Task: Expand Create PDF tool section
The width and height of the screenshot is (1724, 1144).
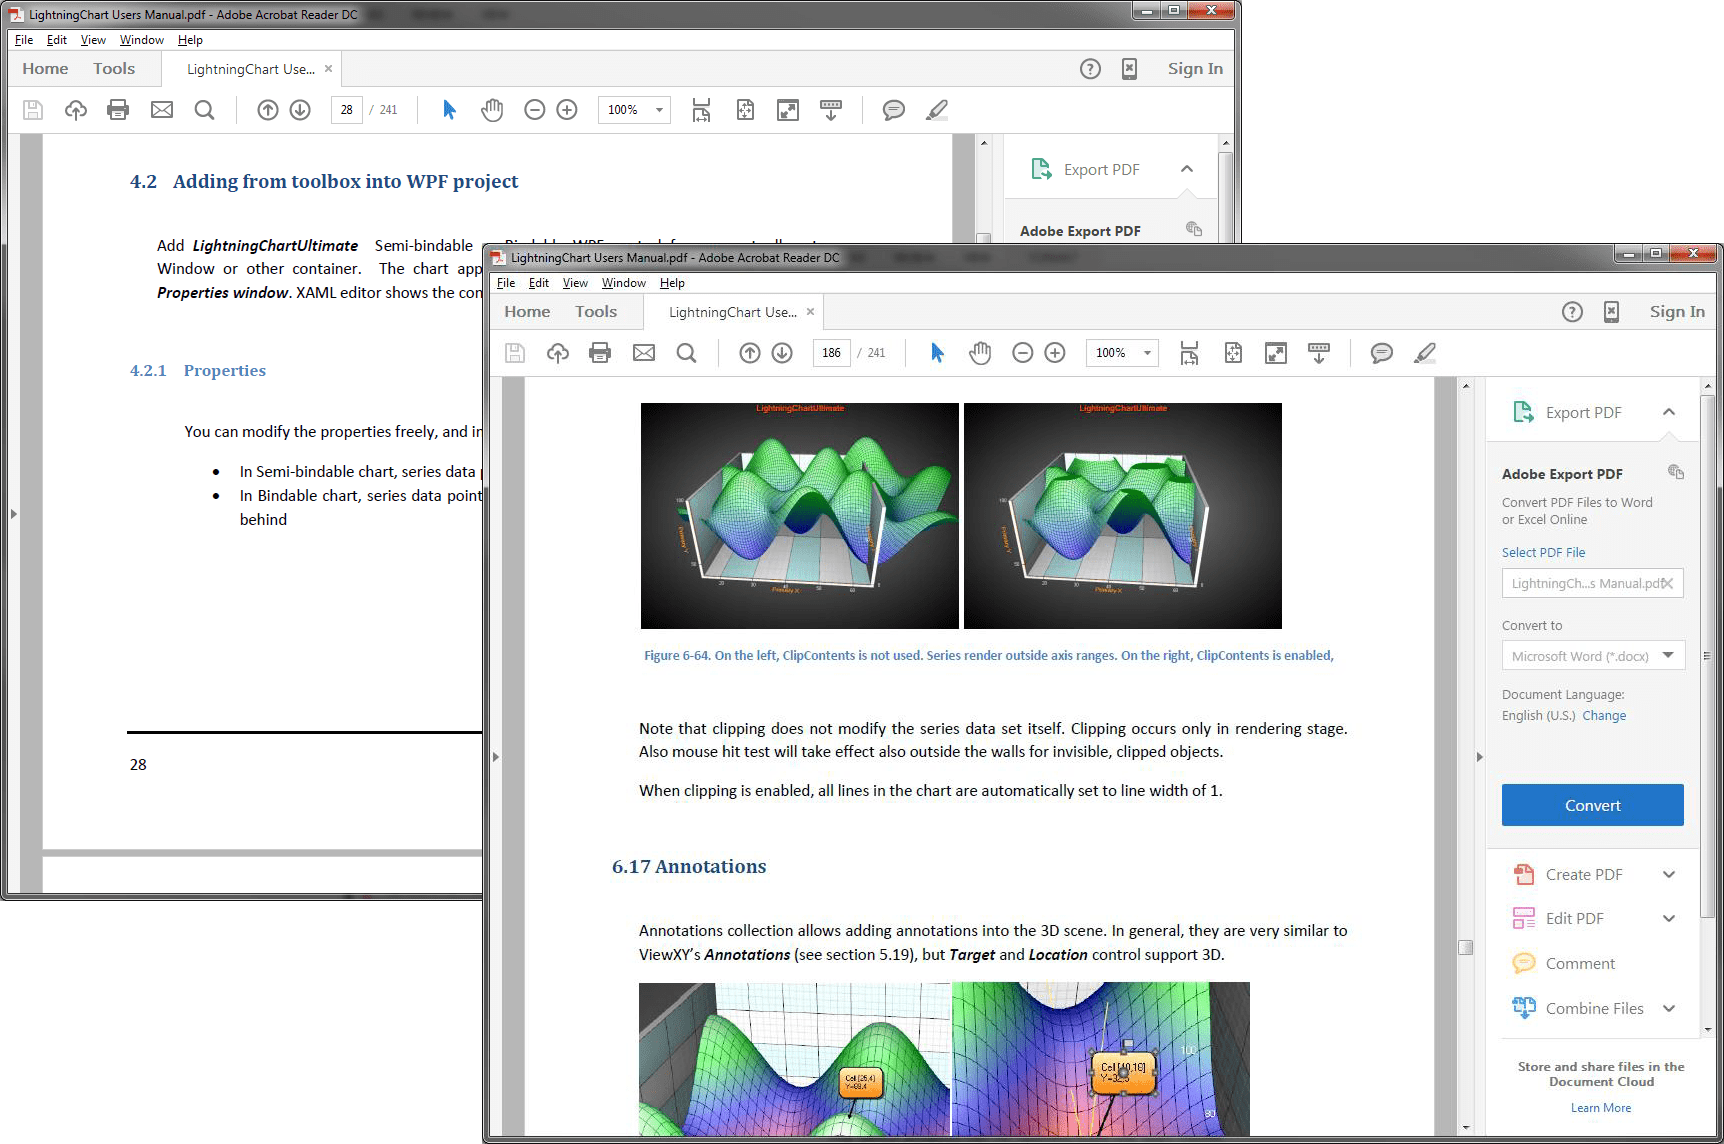Action: coord(1669,875)
